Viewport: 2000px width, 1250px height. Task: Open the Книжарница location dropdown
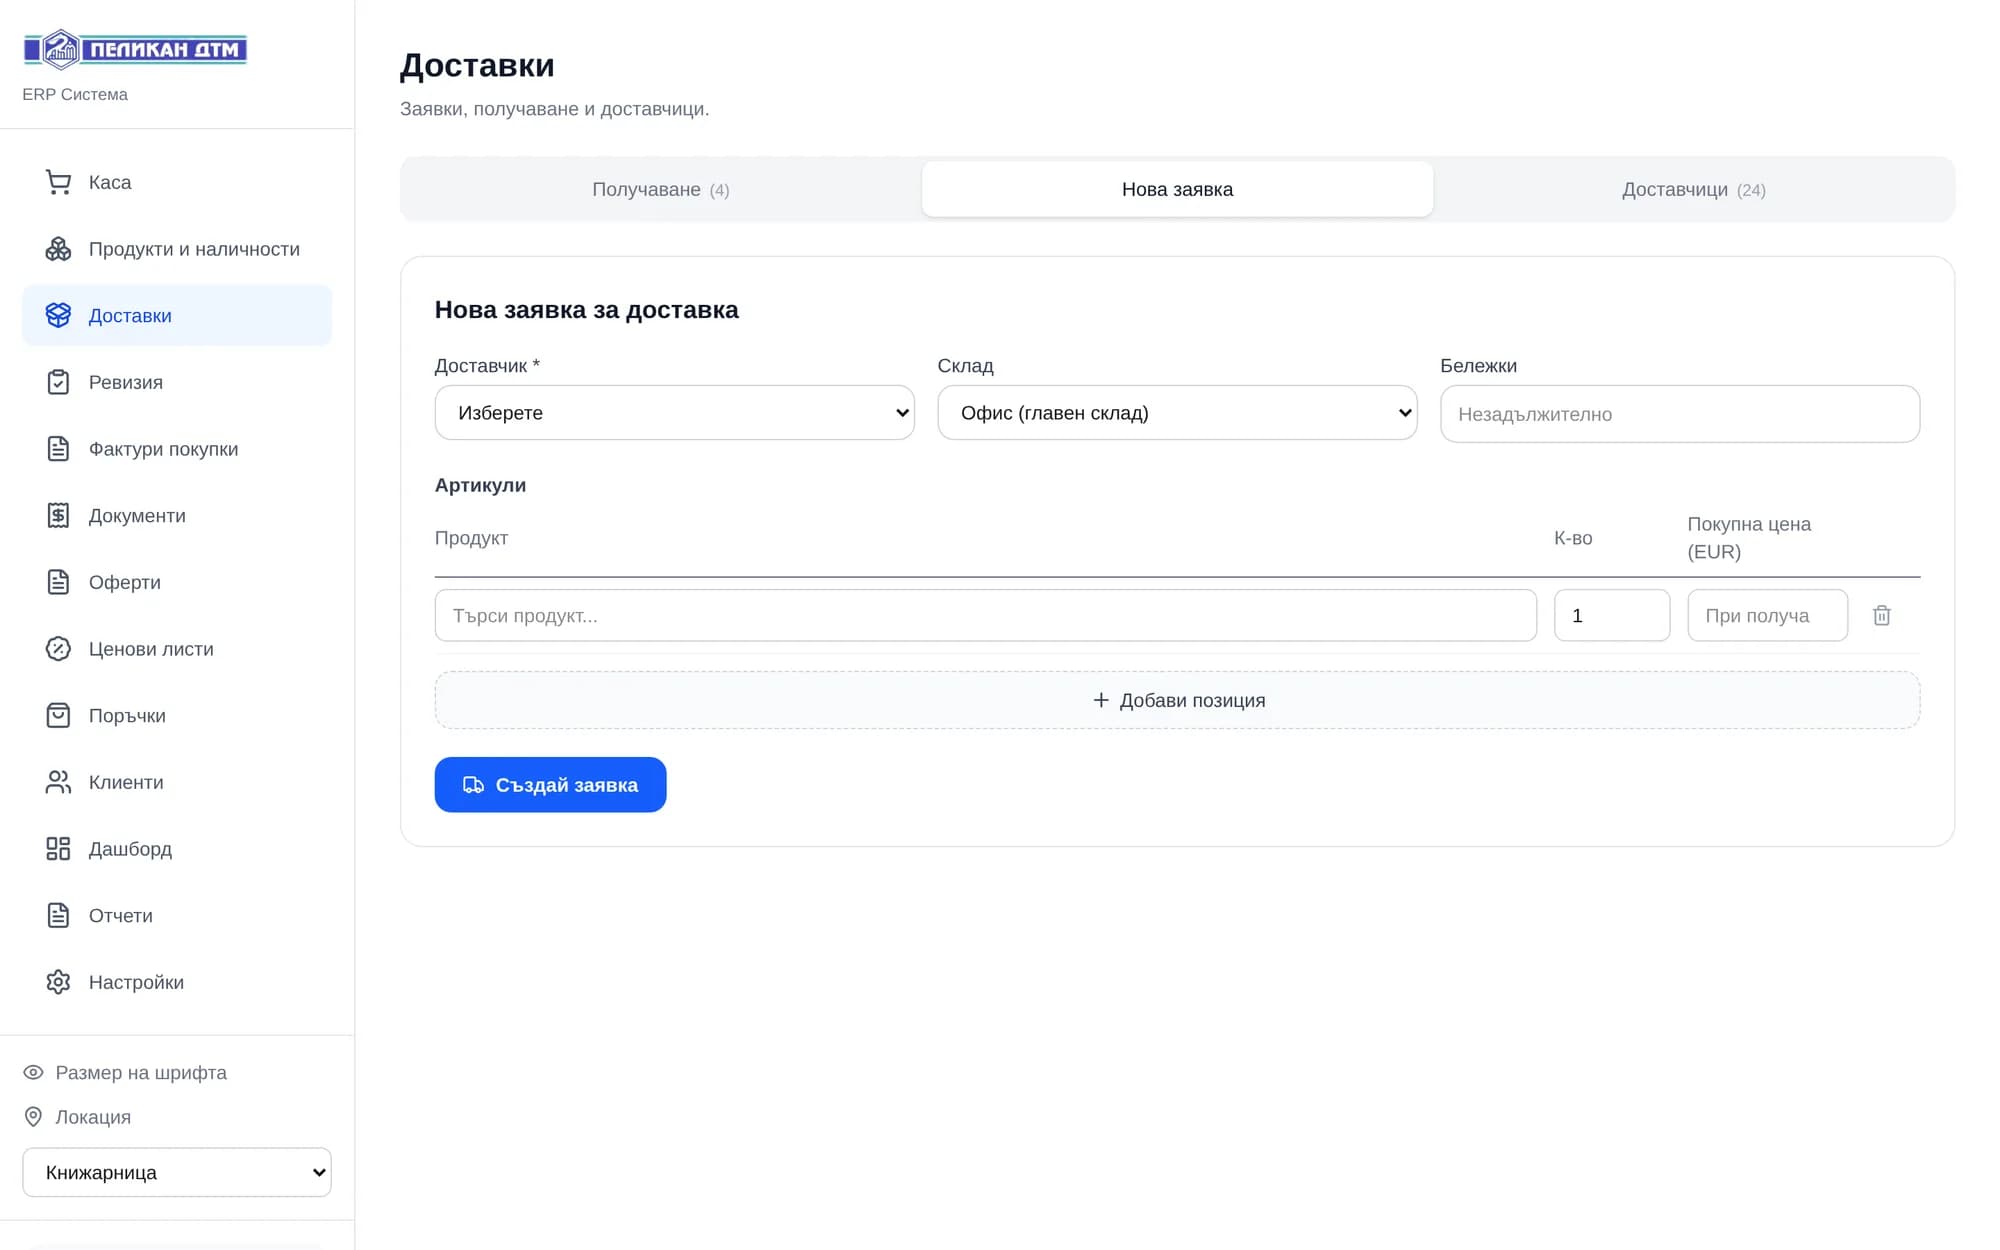[177, 1172]
